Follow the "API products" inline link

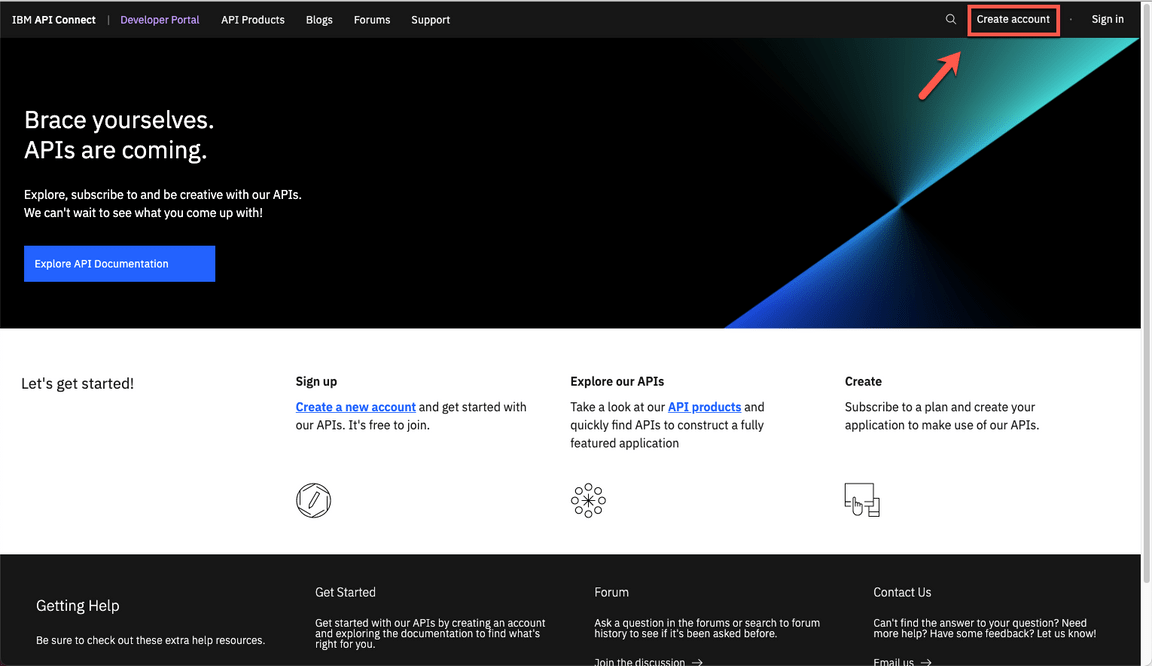pos(705,407)
